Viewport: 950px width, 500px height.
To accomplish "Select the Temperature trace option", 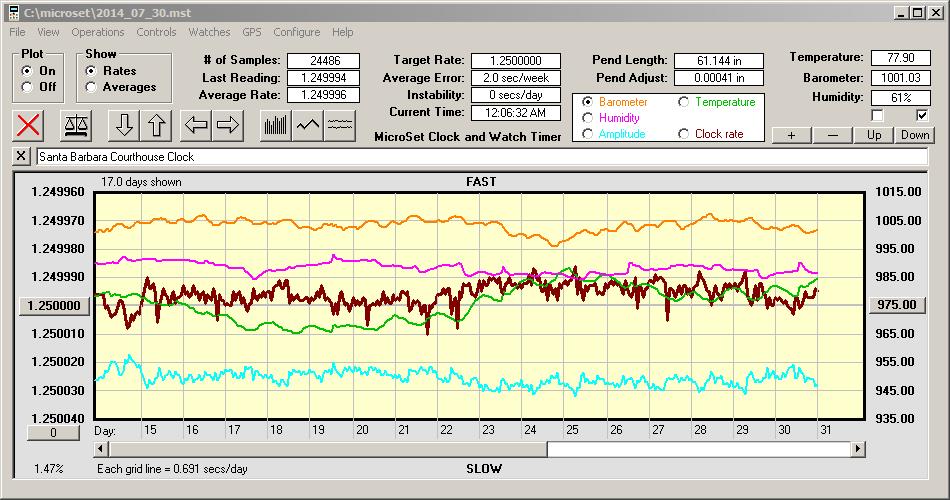I will pyautogui.click(x=683, y=102).
